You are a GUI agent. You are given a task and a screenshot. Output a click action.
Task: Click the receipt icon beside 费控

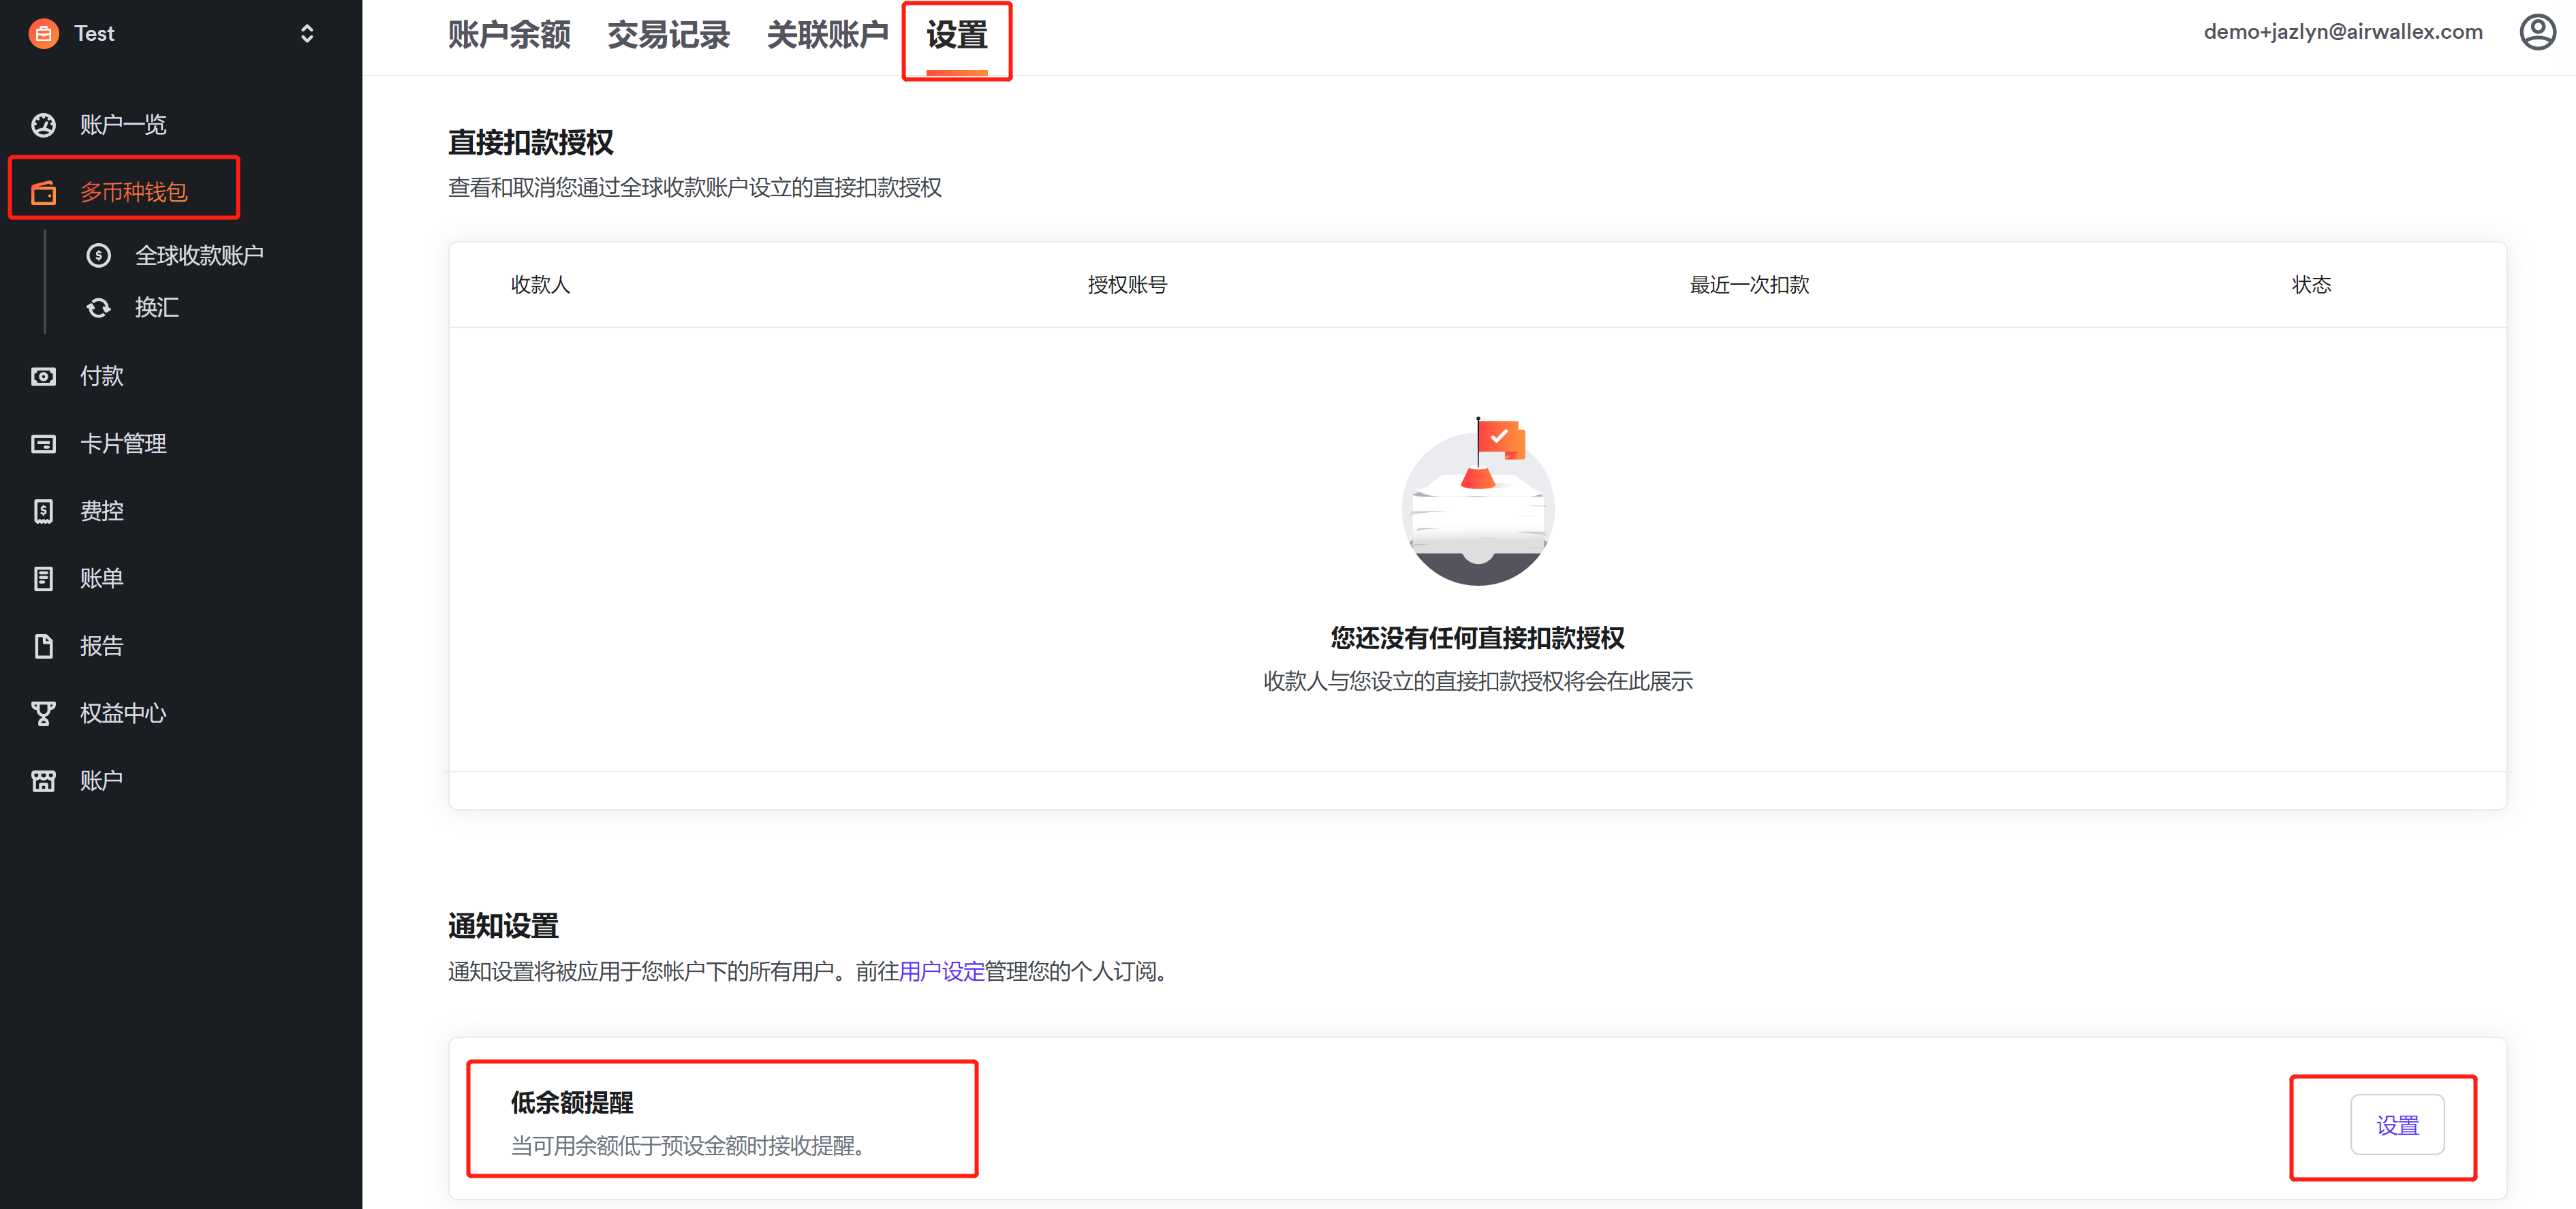(x=43, y=511)
